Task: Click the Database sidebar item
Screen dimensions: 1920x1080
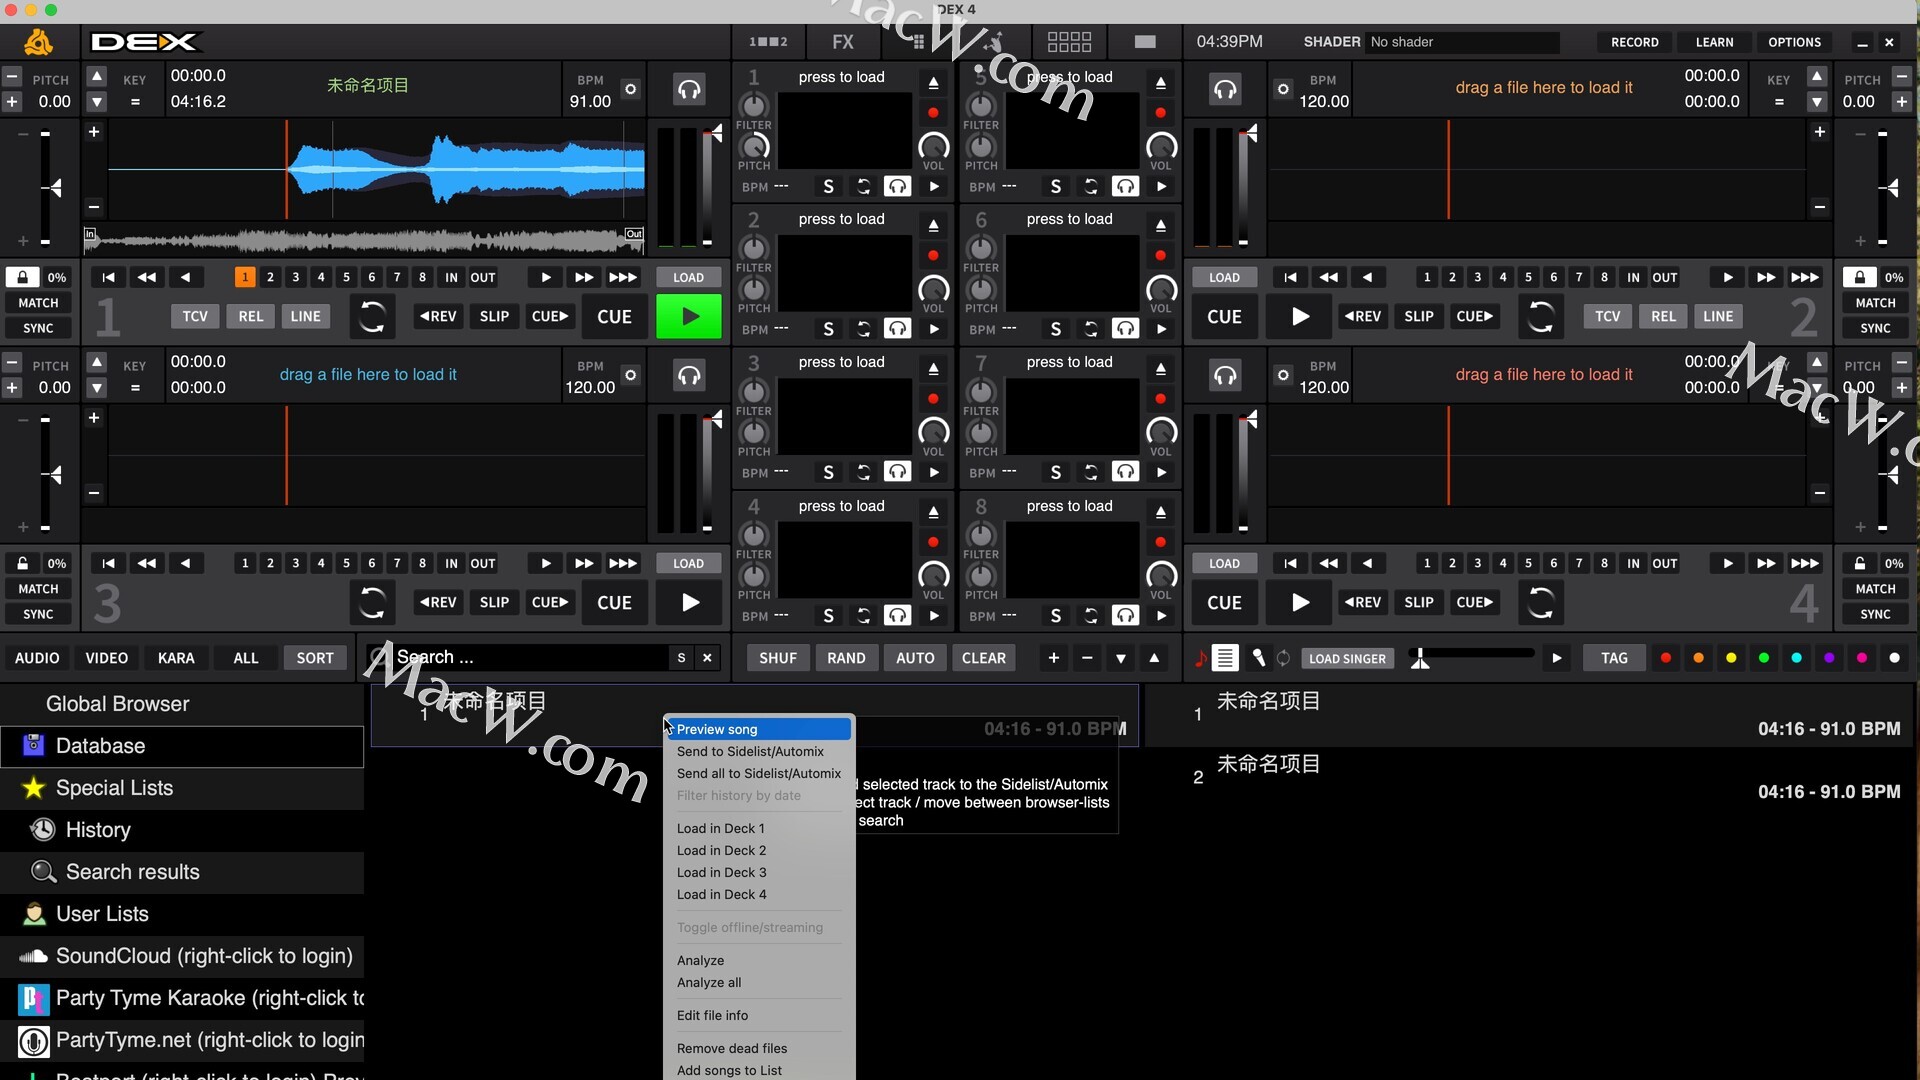Action: point(100,746)
